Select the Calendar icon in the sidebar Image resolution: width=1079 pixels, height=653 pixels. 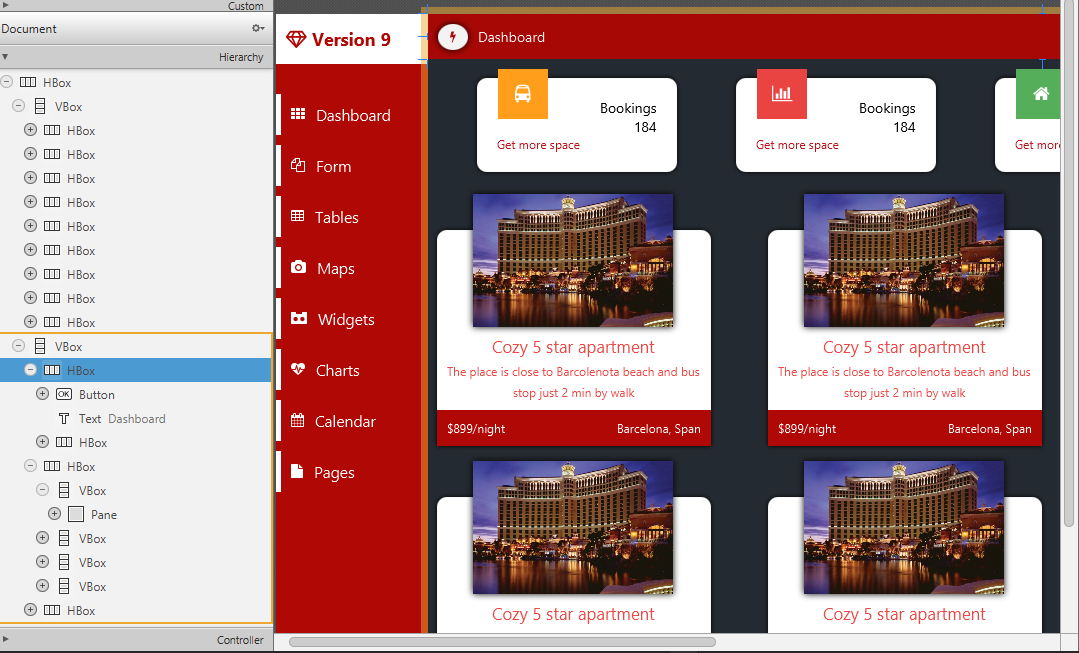[x=298, y=421]
